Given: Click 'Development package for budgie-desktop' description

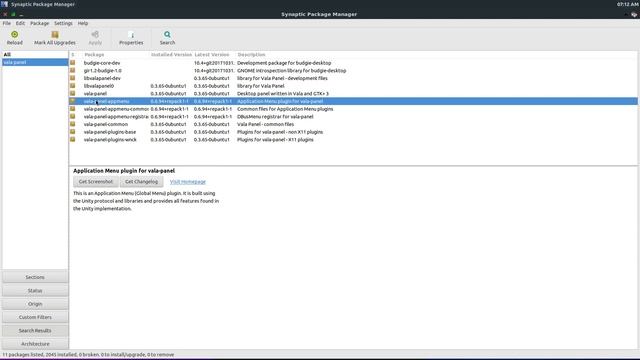Looking at the screenshot, I should tap(284, 63).
